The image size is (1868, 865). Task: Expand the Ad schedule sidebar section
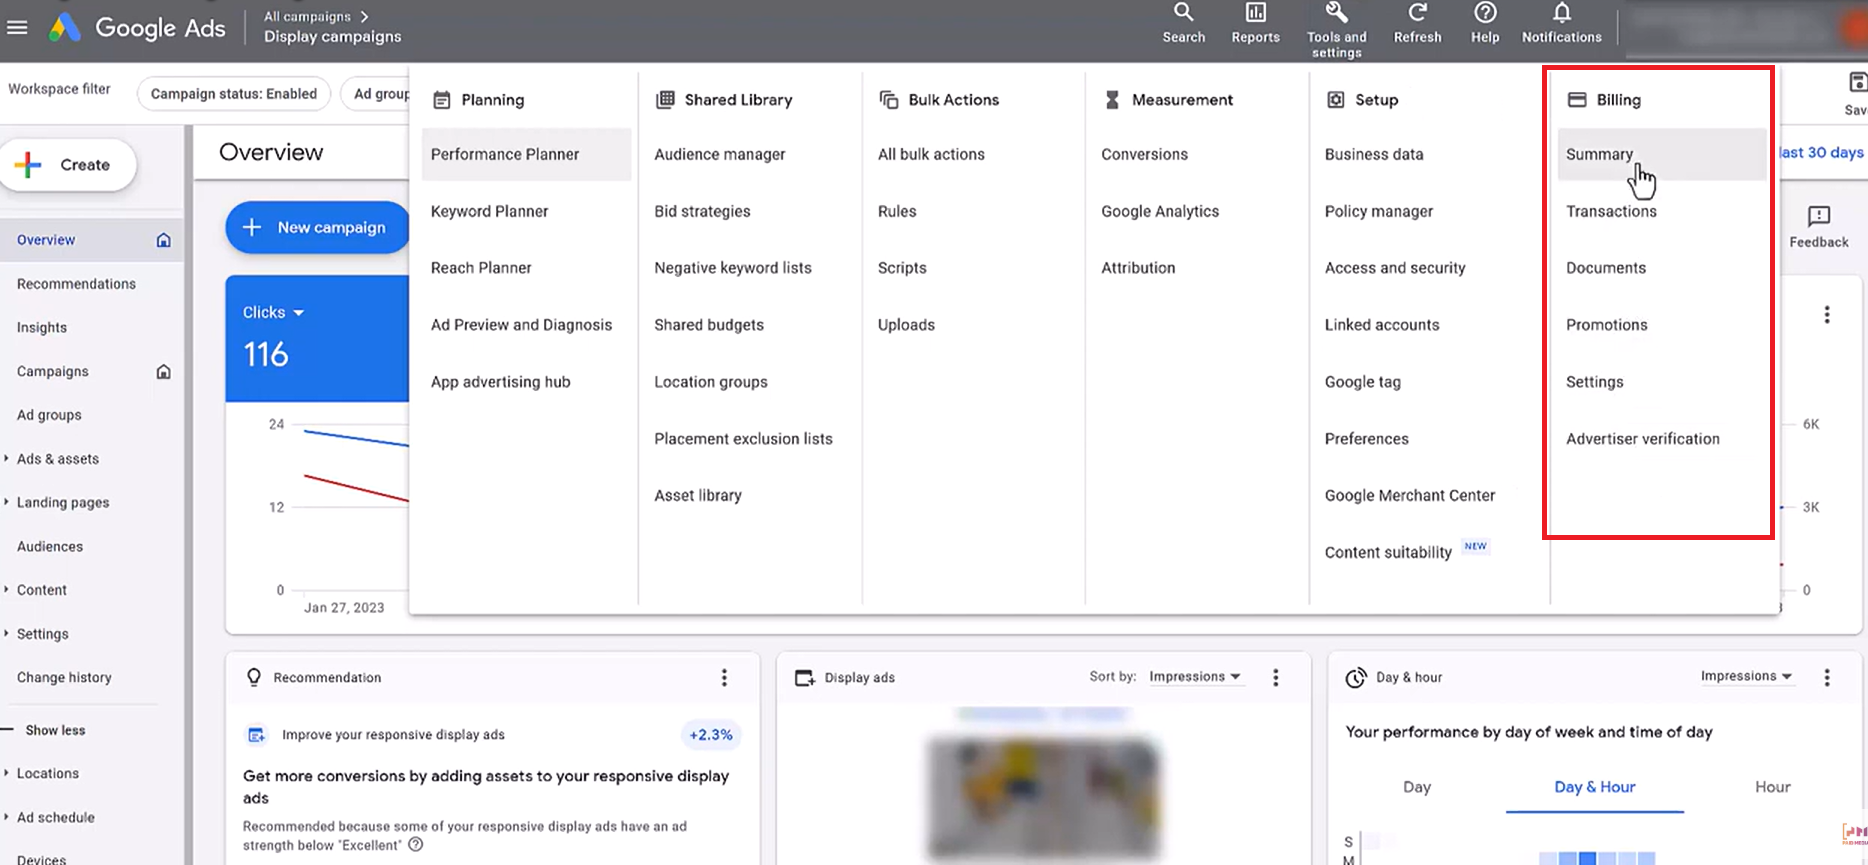click(x=7, y=817)
